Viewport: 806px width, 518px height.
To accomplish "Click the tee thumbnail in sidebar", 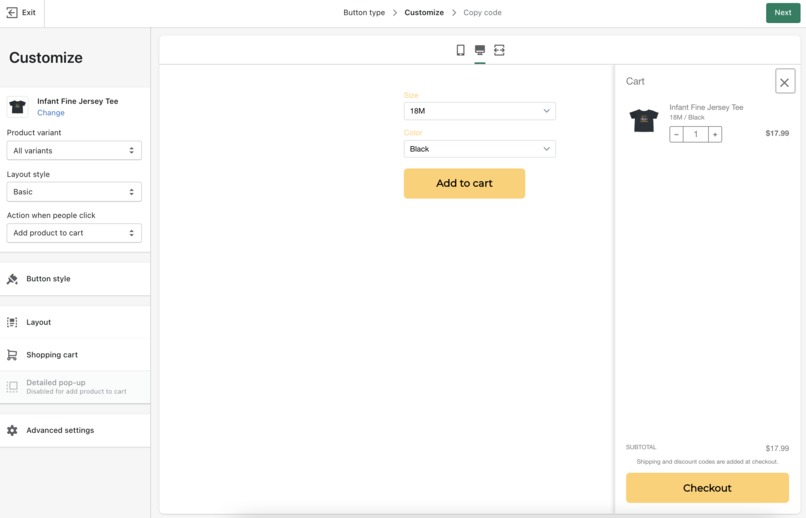I will [17, 107].
